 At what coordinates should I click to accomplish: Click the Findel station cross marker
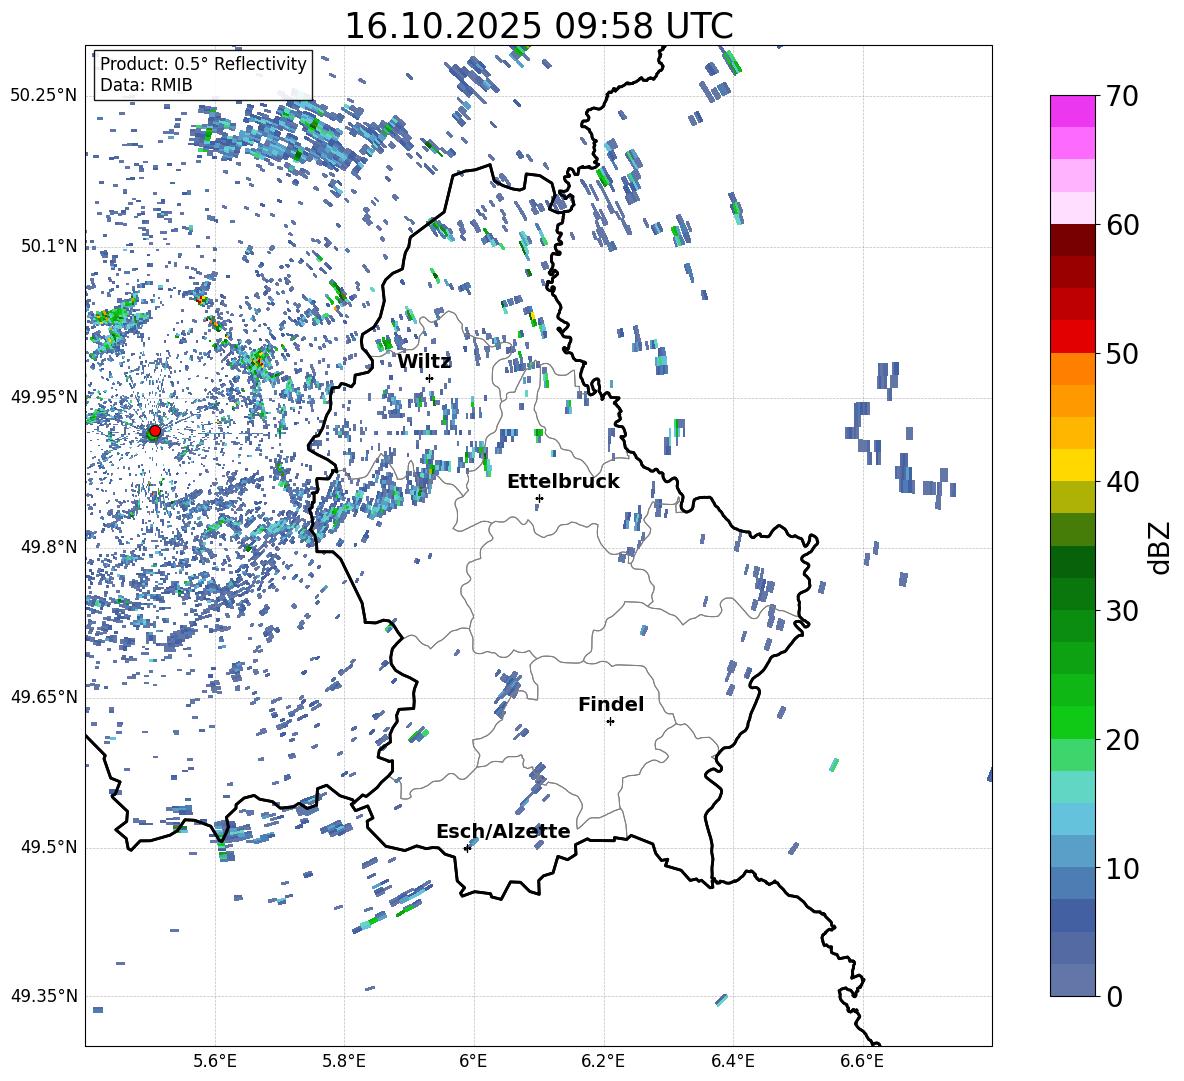click(x=610, y=722)
